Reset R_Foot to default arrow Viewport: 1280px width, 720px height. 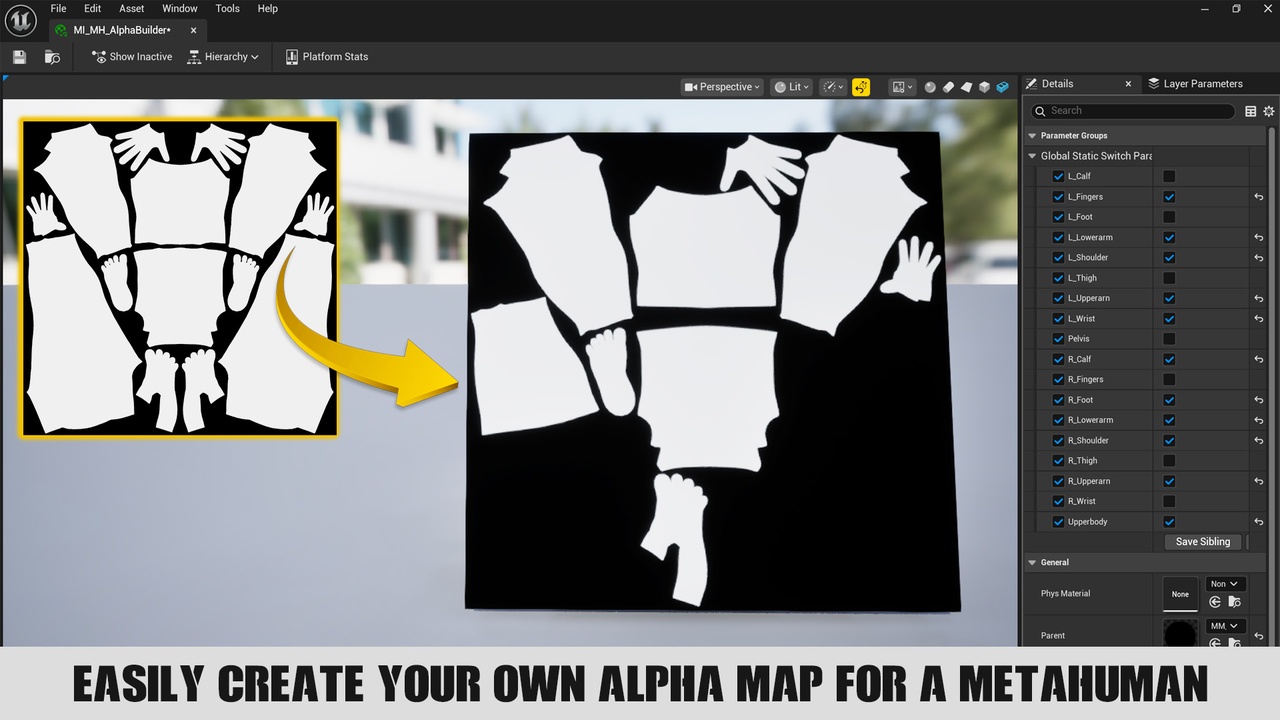(x=1259, y=400)
